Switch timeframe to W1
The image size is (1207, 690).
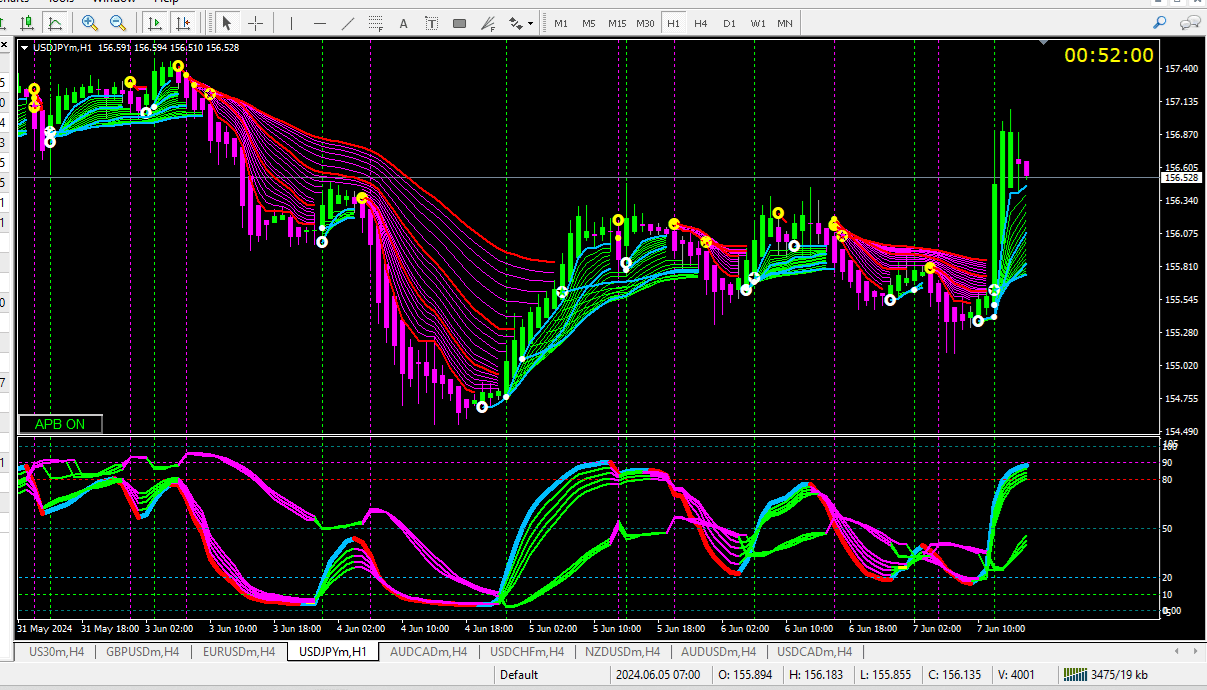click(758, 23)
